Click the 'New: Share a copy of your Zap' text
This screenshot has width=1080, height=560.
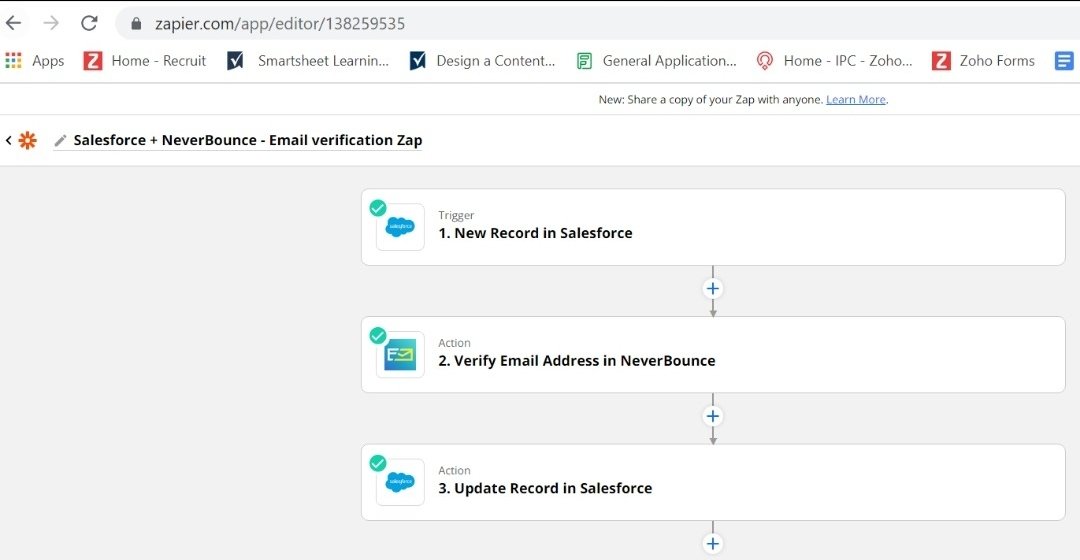[711, 99]
